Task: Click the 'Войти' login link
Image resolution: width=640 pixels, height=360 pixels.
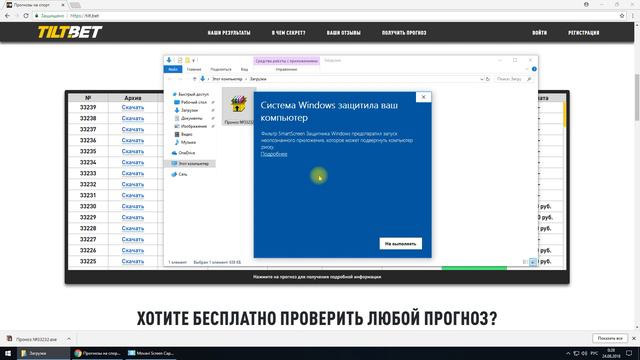Action: pyautogui.click(x=540, y=33)
